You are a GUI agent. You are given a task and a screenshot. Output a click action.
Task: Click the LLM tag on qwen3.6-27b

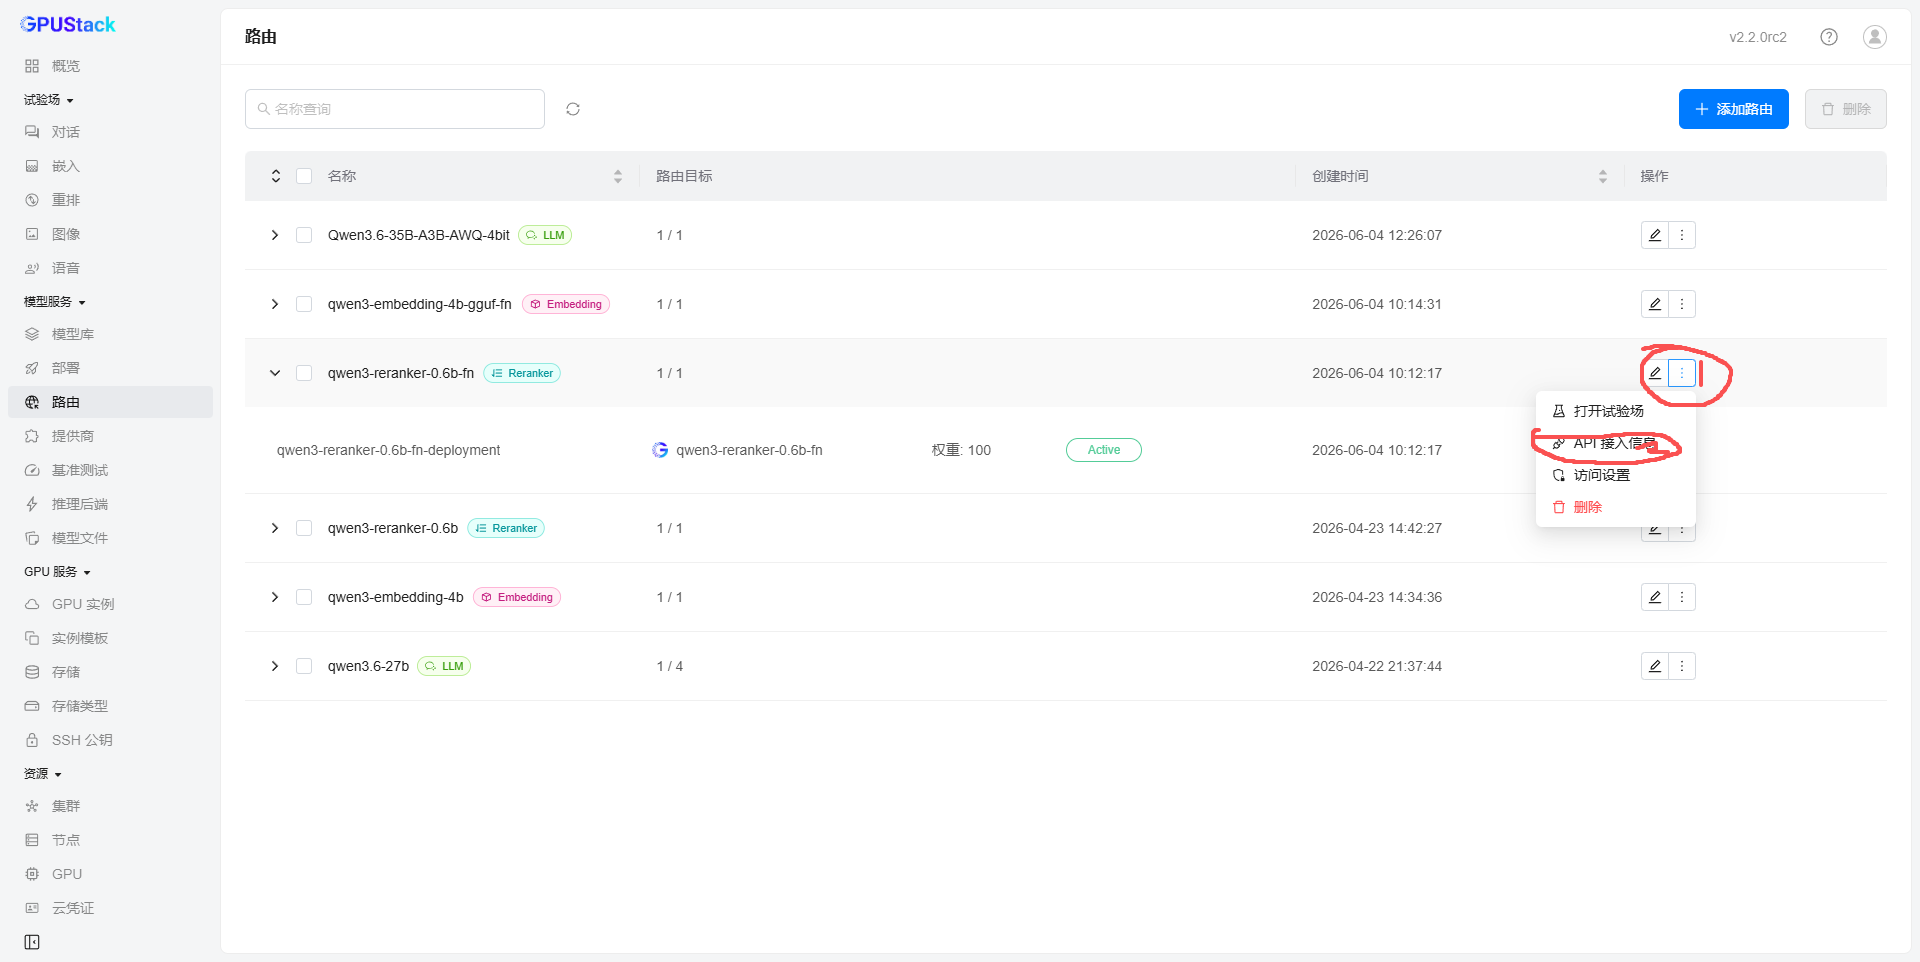click(x=444, y=666)
